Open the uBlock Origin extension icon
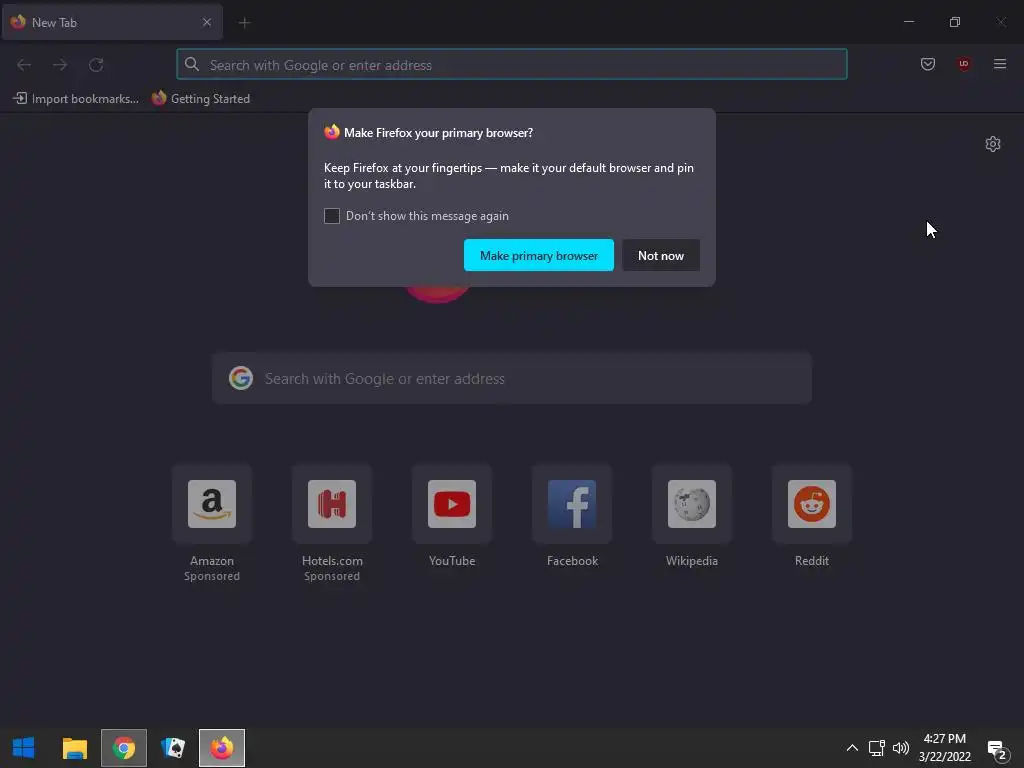1024x768 pixels. (963, 64)
